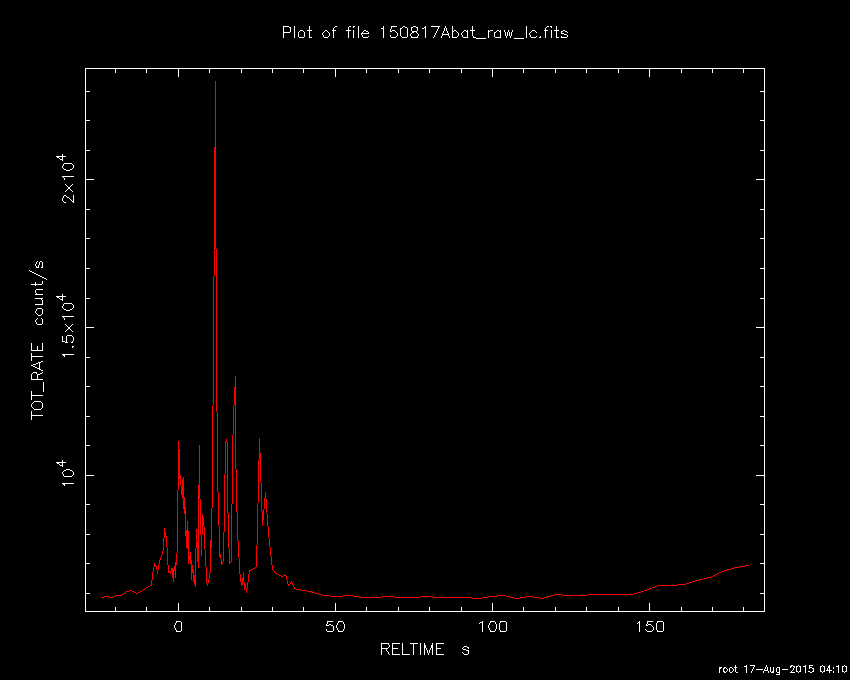Click the '0' x-axis tick label
This screenshot has height=680, width=850.
[178, 627]
